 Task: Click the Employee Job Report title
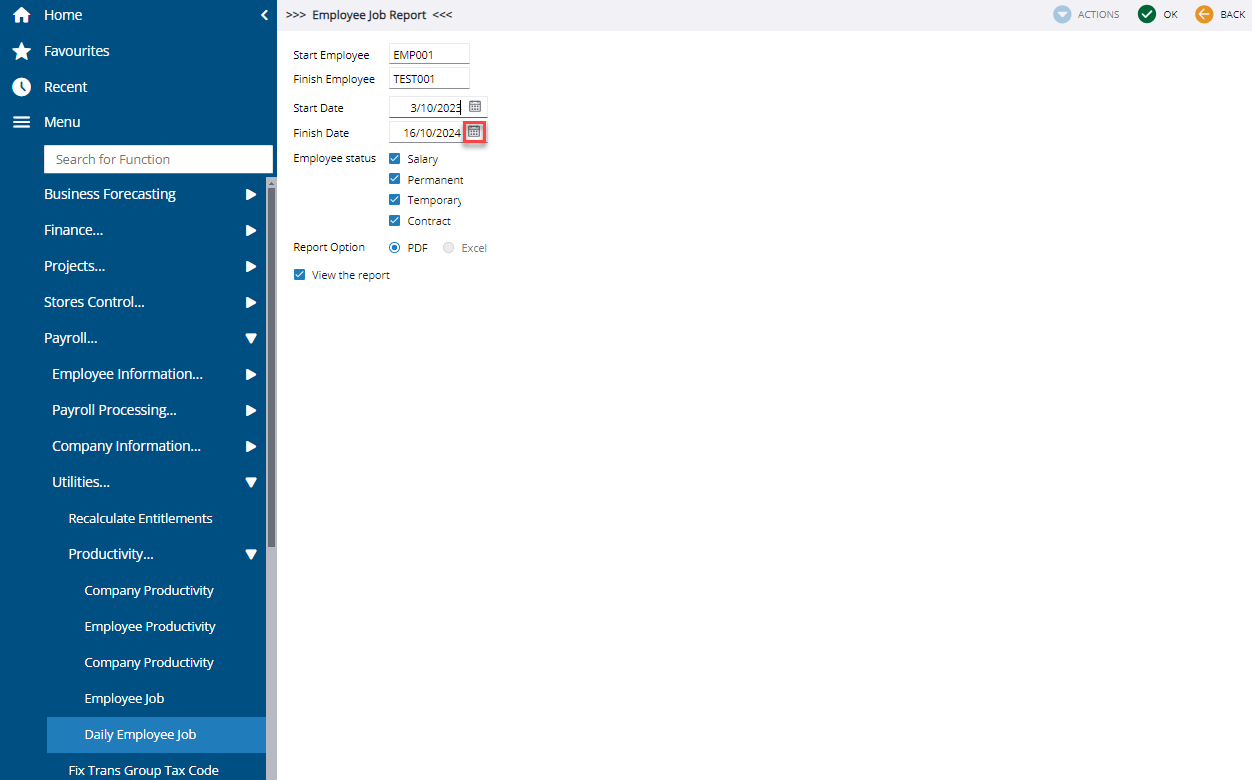click(x=369, y=15)
